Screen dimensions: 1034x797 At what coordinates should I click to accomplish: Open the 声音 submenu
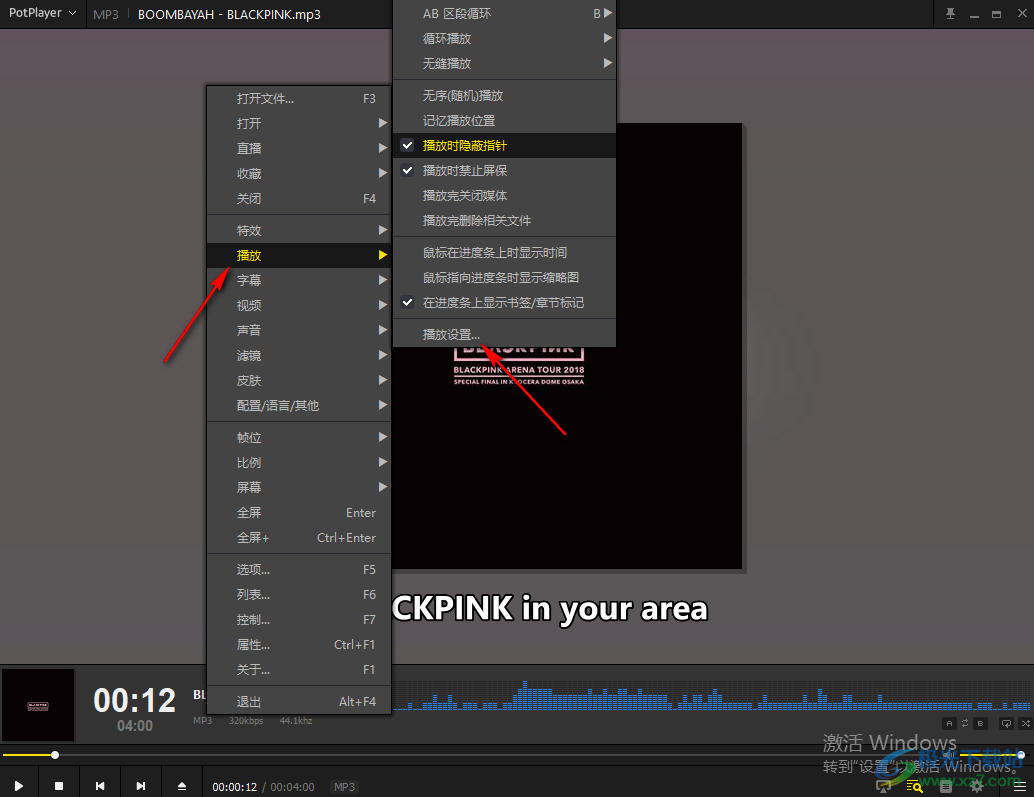point(299,330)
